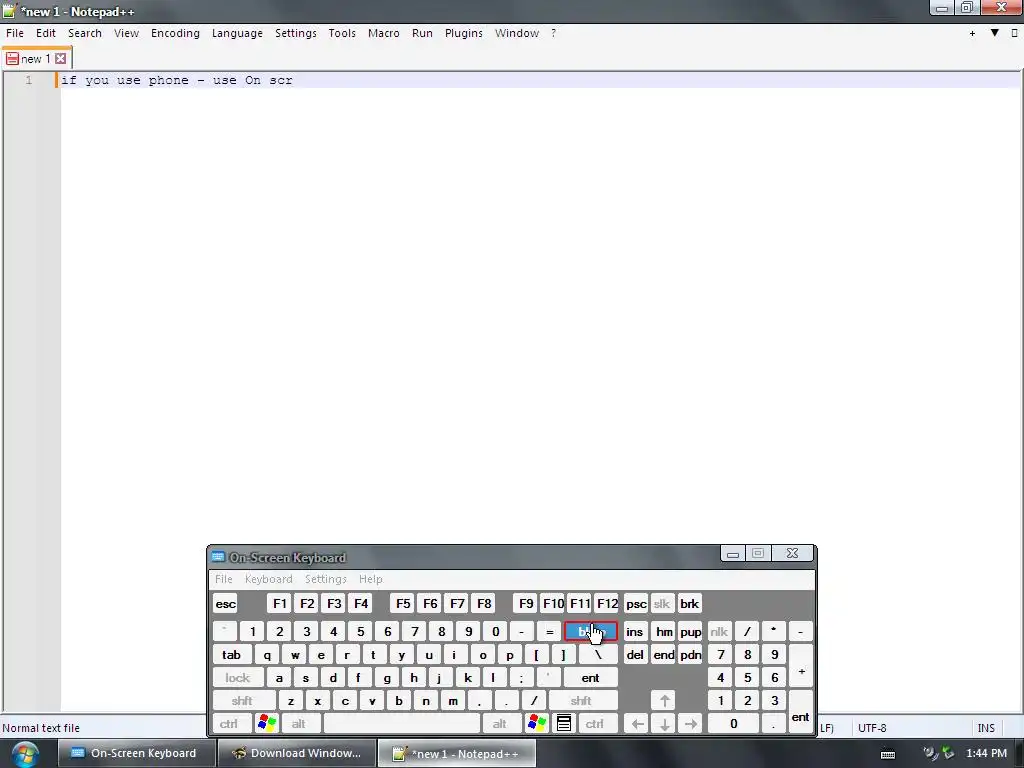Toggle the slk scroll lock key

(662, 604)
